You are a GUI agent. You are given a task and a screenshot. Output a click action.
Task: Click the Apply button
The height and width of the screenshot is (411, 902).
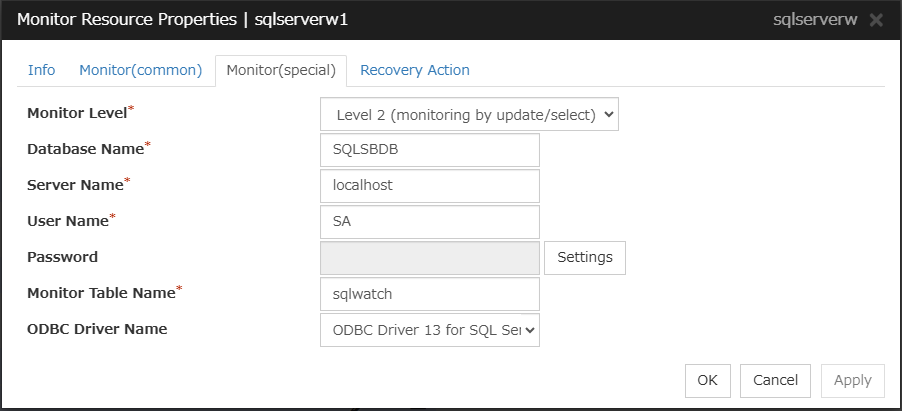[x=852, y=380]
